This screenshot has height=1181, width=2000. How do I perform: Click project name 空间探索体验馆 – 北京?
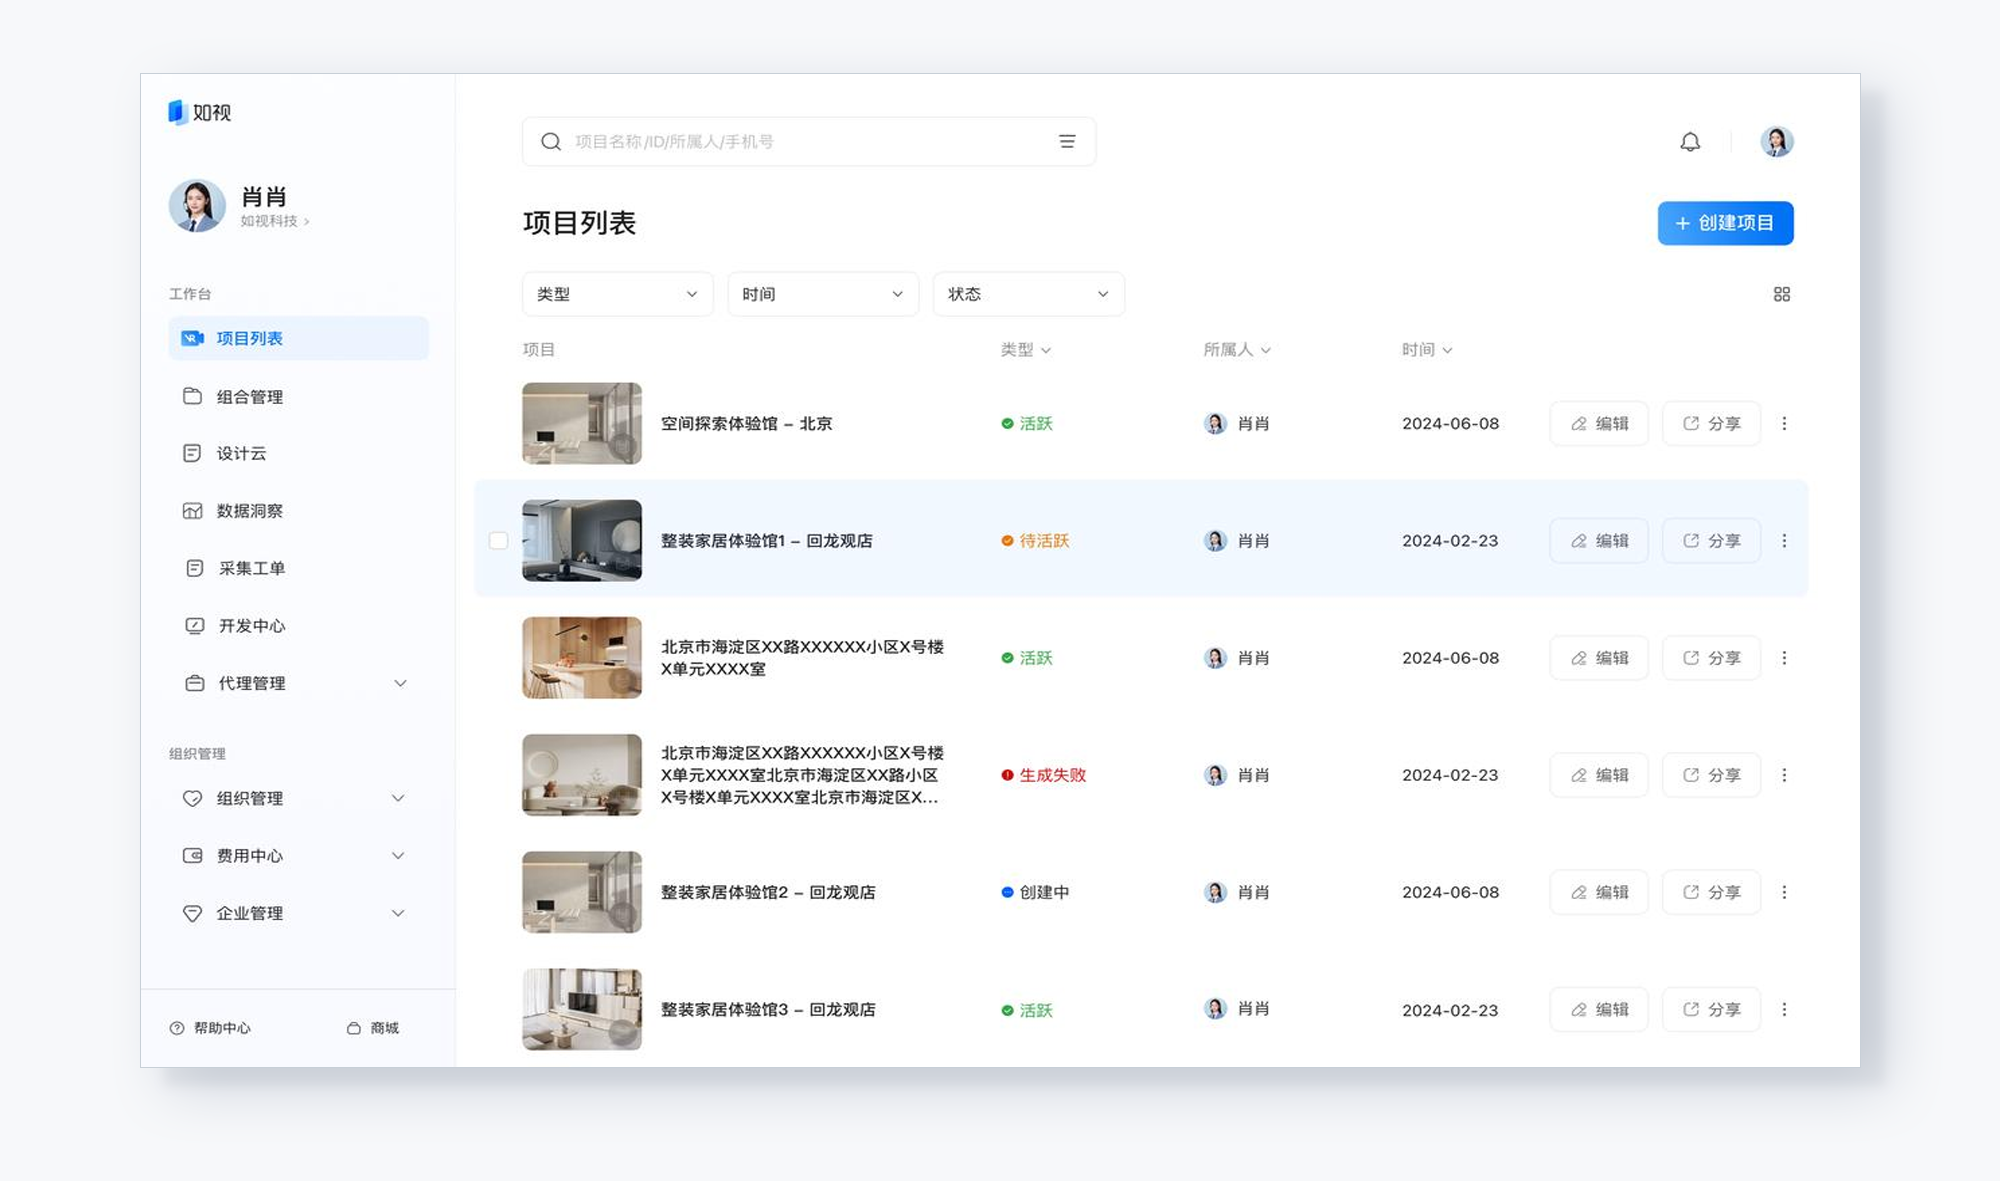(746, 424)
